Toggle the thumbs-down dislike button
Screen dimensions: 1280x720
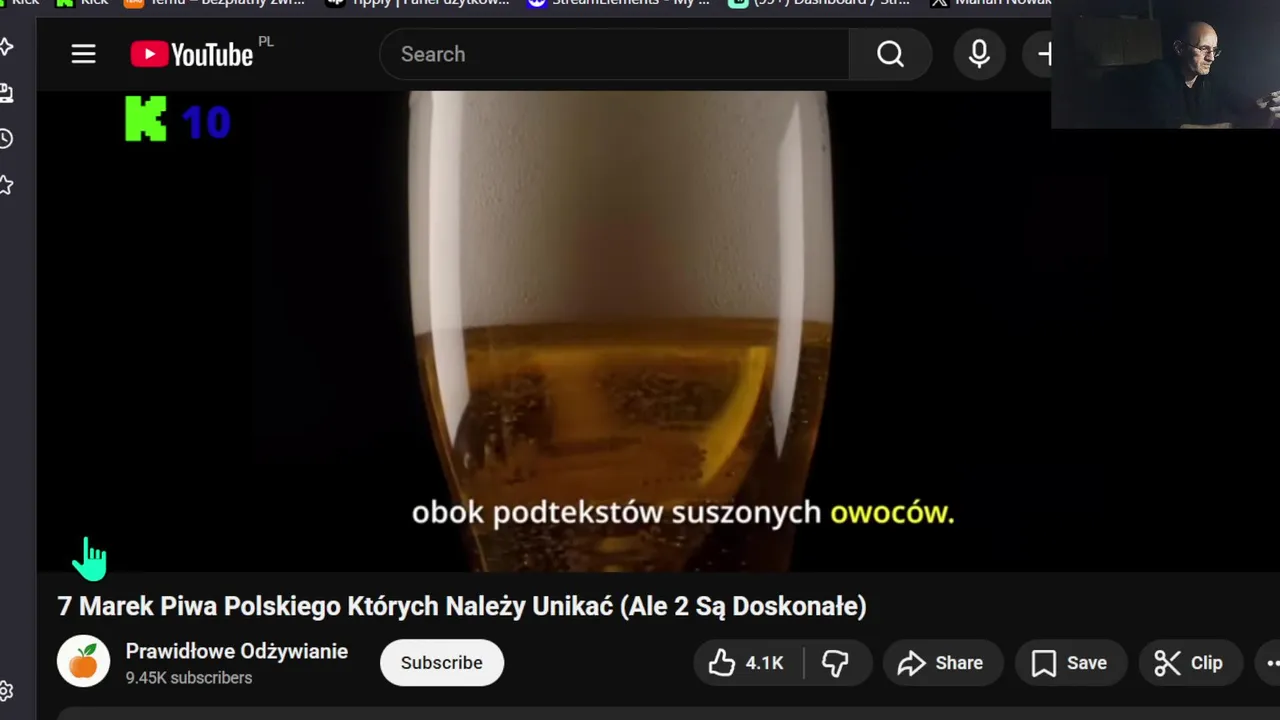pos(835,663)
